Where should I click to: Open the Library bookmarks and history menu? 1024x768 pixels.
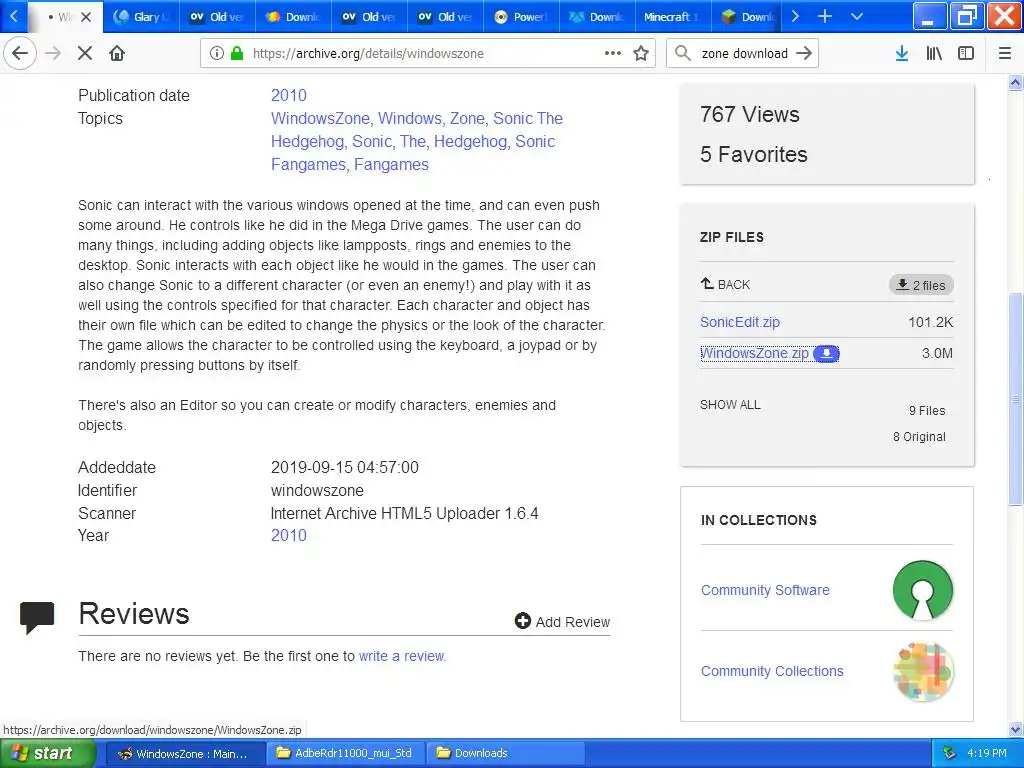click(934, 54)
